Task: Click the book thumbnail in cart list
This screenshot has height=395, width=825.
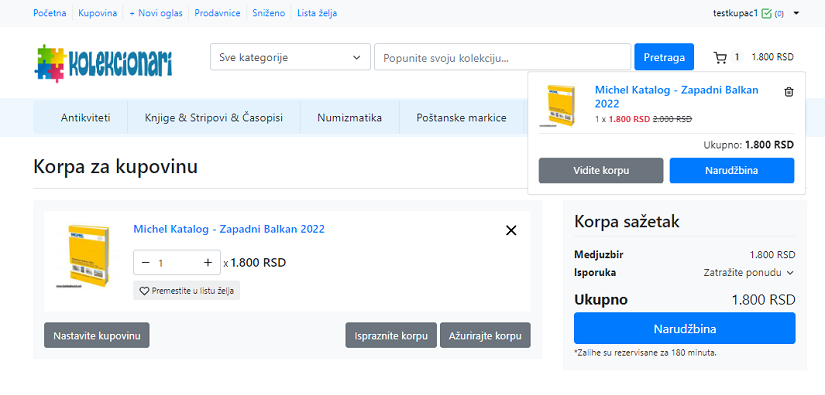Action: 88,256
